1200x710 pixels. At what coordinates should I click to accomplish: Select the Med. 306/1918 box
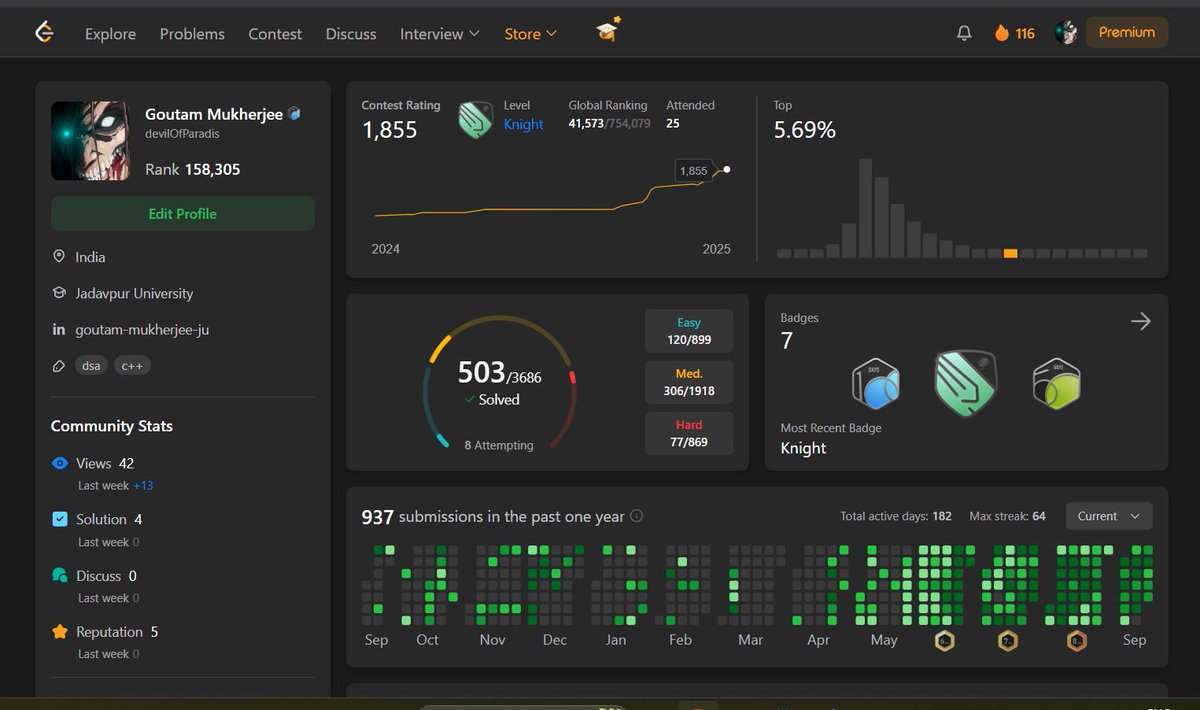pyautogui.click(x=689, y=382)
